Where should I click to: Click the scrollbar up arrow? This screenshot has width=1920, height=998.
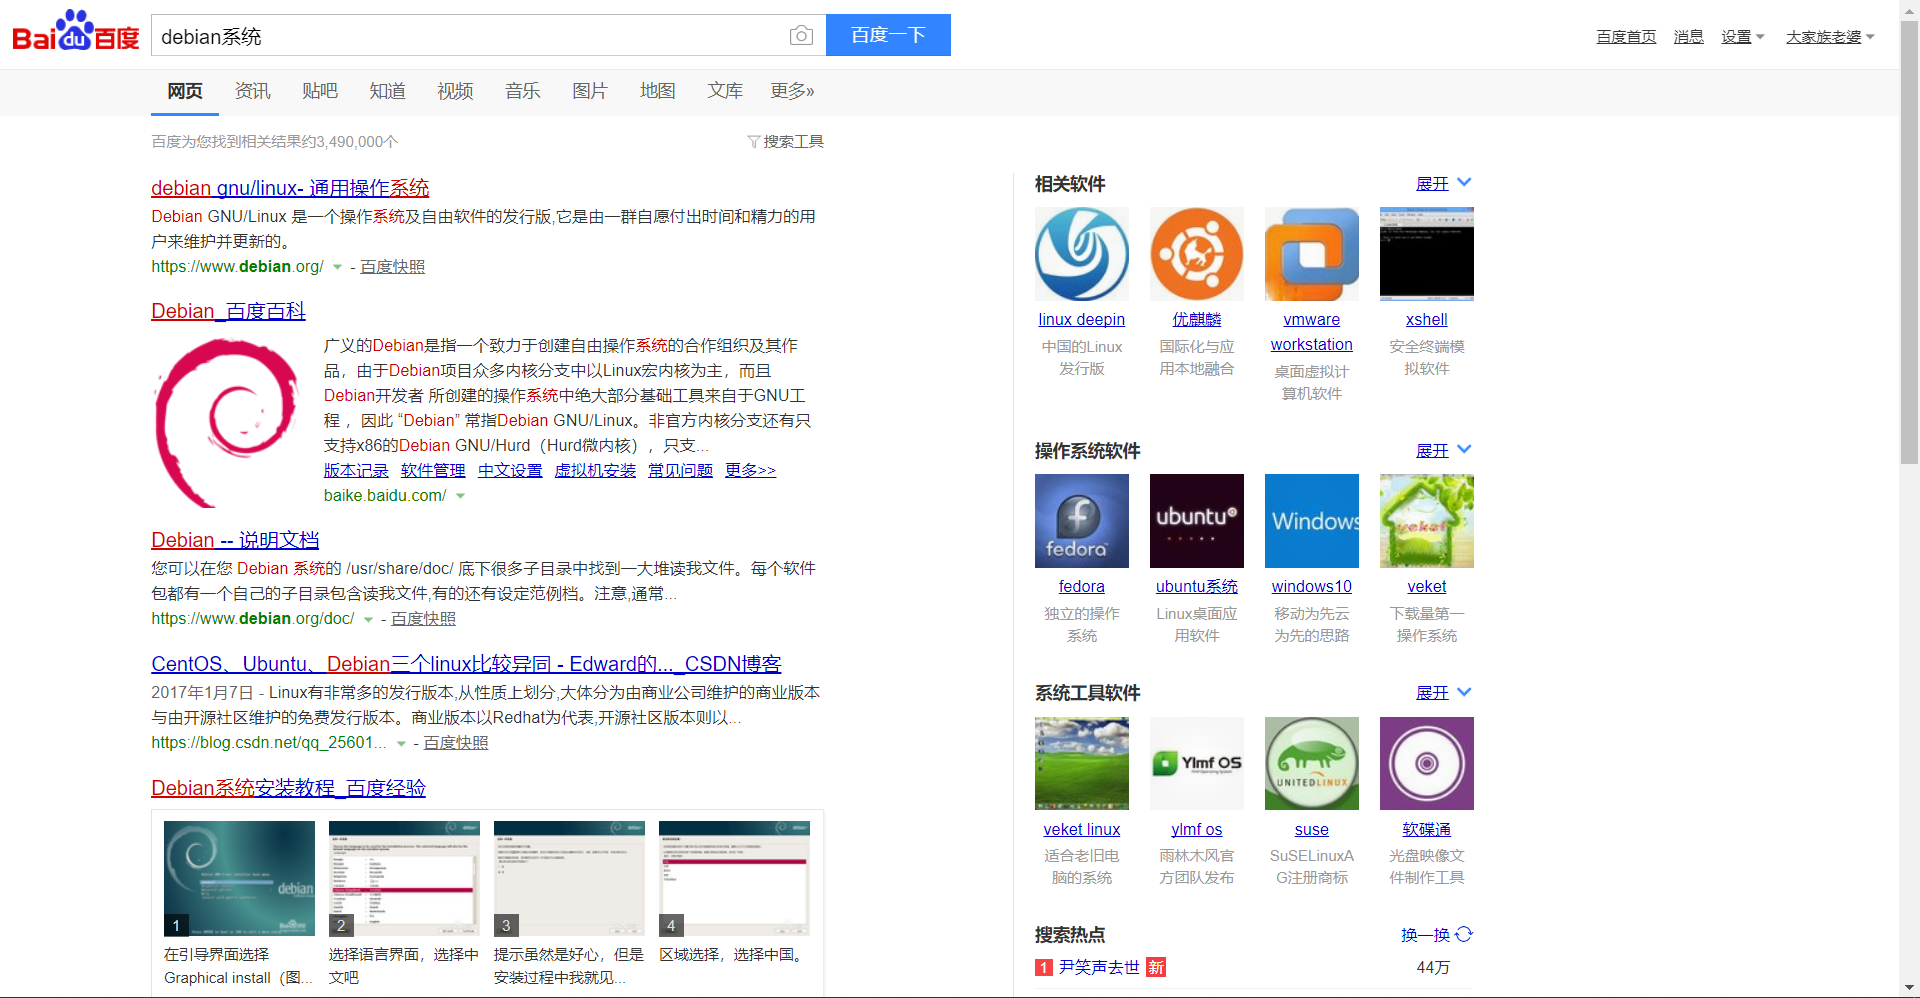coord(1909,9)
